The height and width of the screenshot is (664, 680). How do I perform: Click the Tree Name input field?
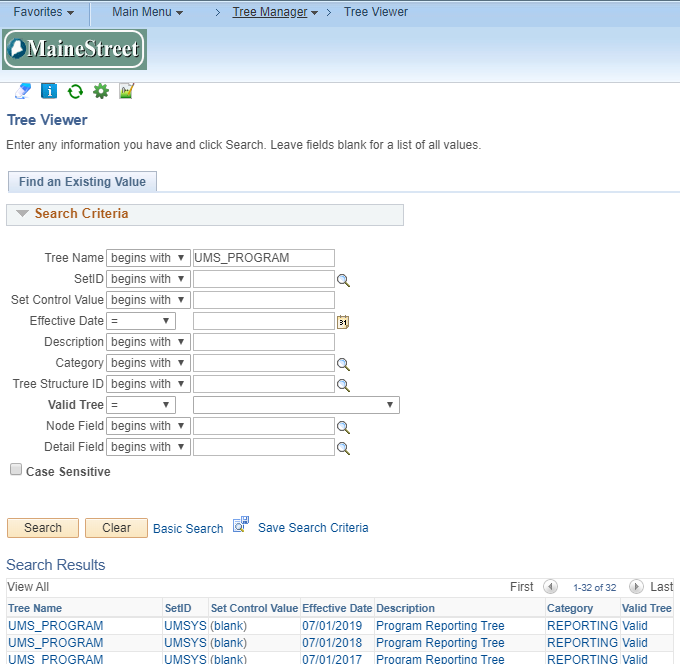(x=264, y=258)
